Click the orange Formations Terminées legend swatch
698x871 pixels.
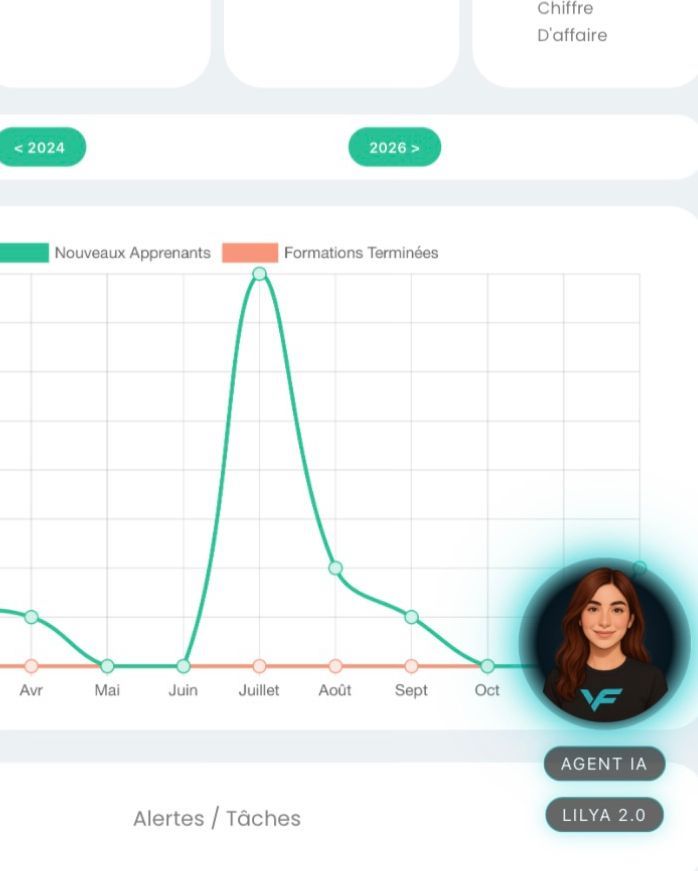tap(249, 253)
